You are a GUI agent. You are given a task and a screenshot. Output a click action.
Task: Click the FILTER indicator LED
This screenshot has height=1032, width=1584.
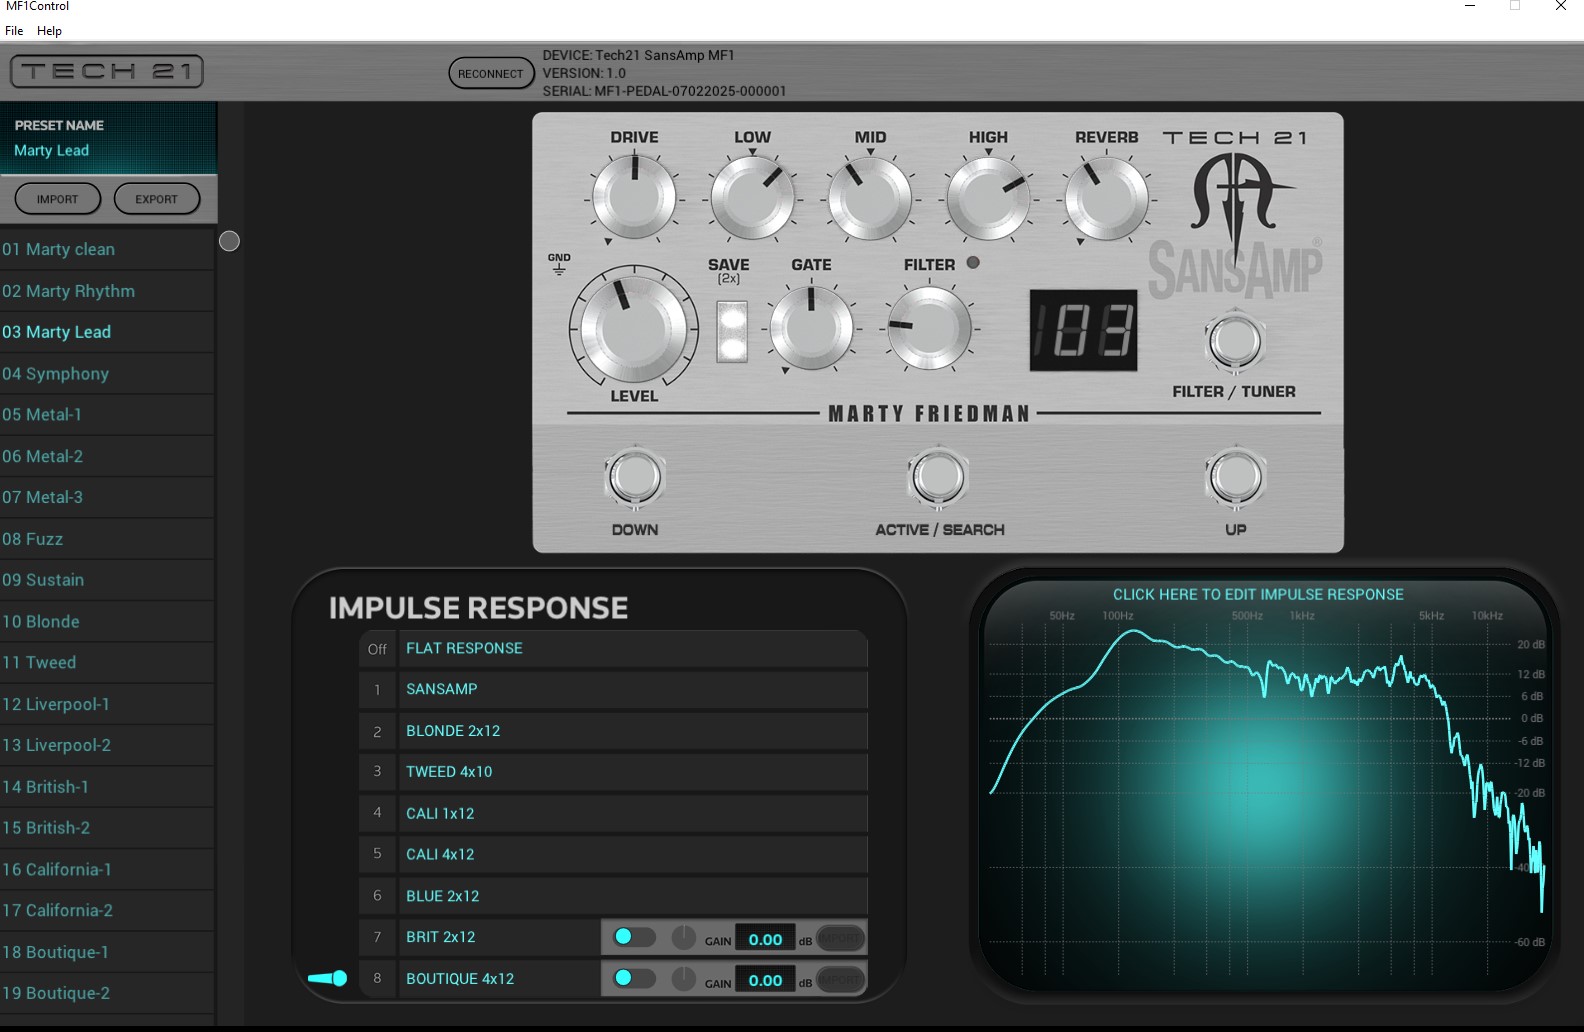click(x=973, y=263)
